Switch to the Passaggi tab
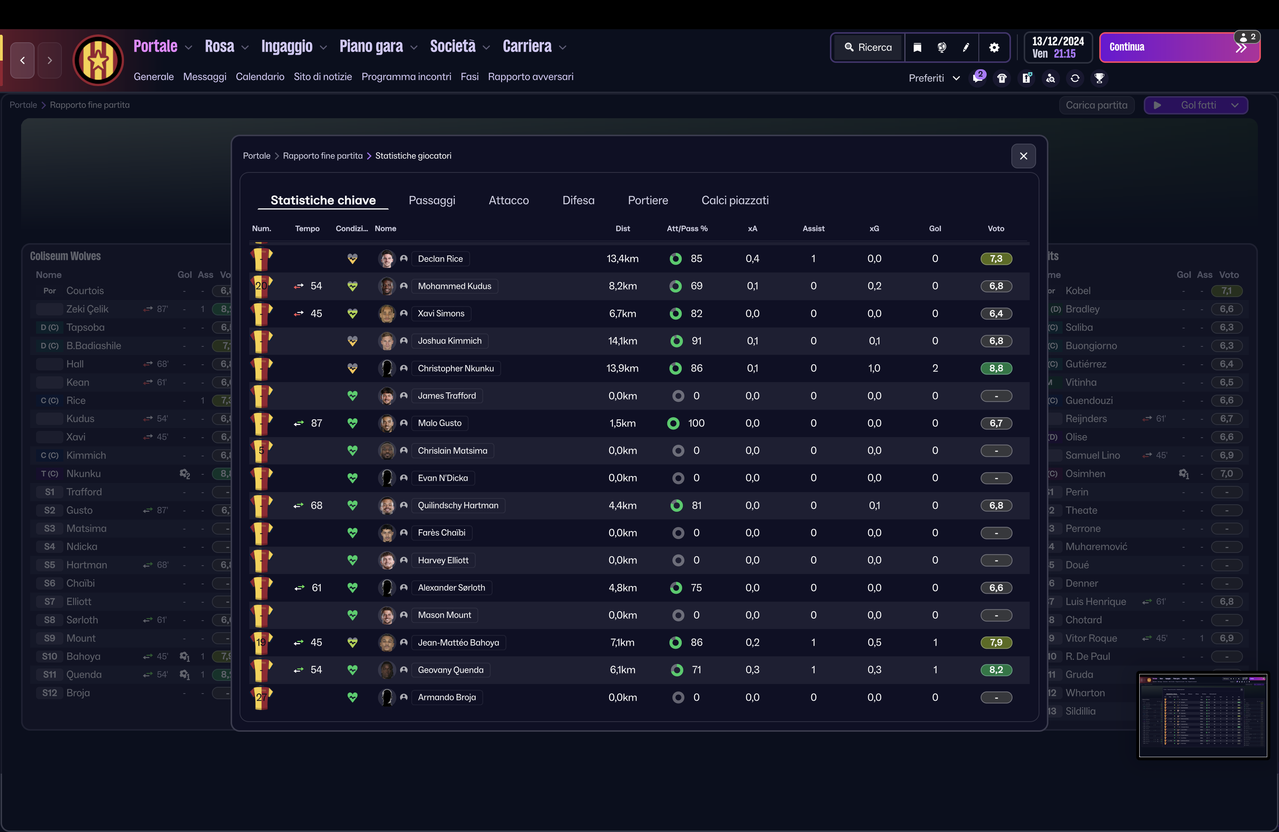1279x832 pixels. pos(432,200)
